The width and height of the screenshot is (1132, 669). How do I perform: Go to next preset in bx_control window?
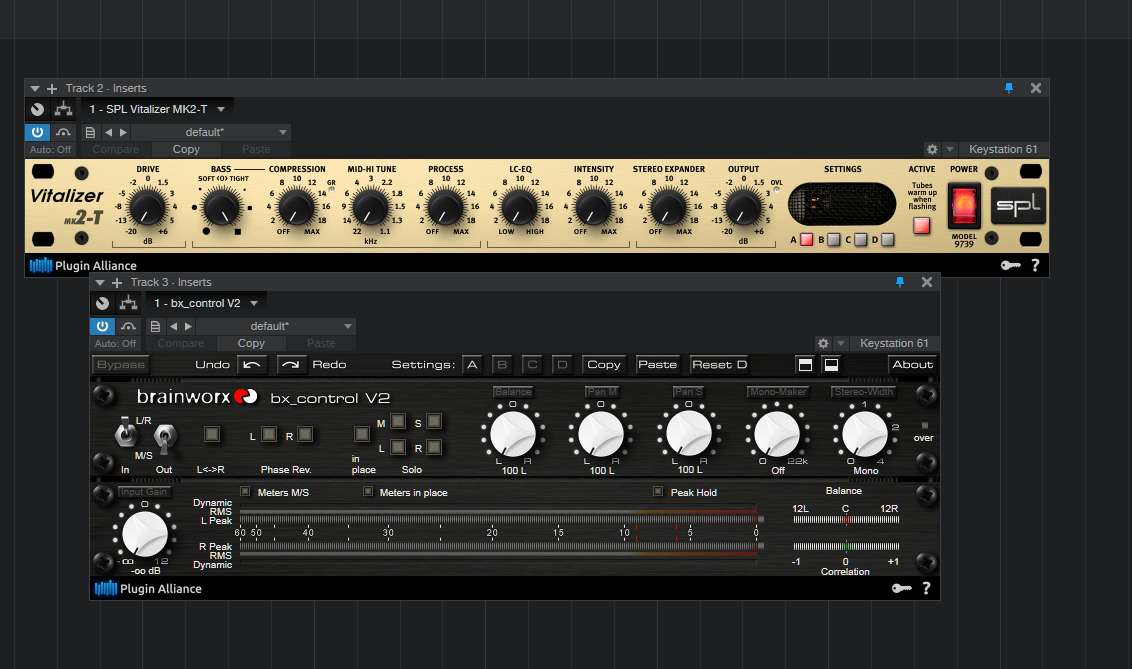pos(188,326)
